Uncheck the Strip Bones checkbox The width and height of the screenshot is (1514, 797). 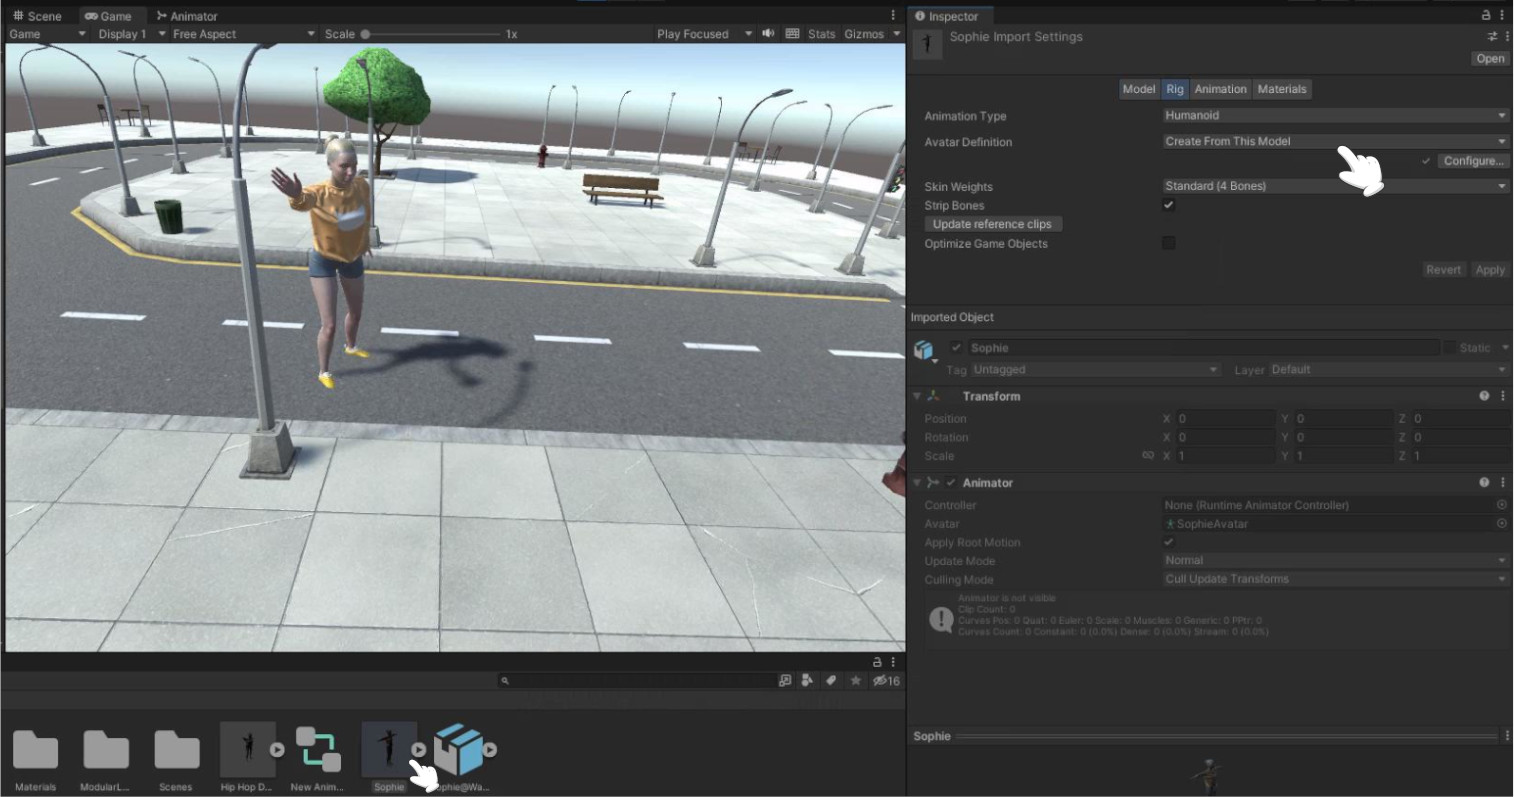tap(1168, 205)
